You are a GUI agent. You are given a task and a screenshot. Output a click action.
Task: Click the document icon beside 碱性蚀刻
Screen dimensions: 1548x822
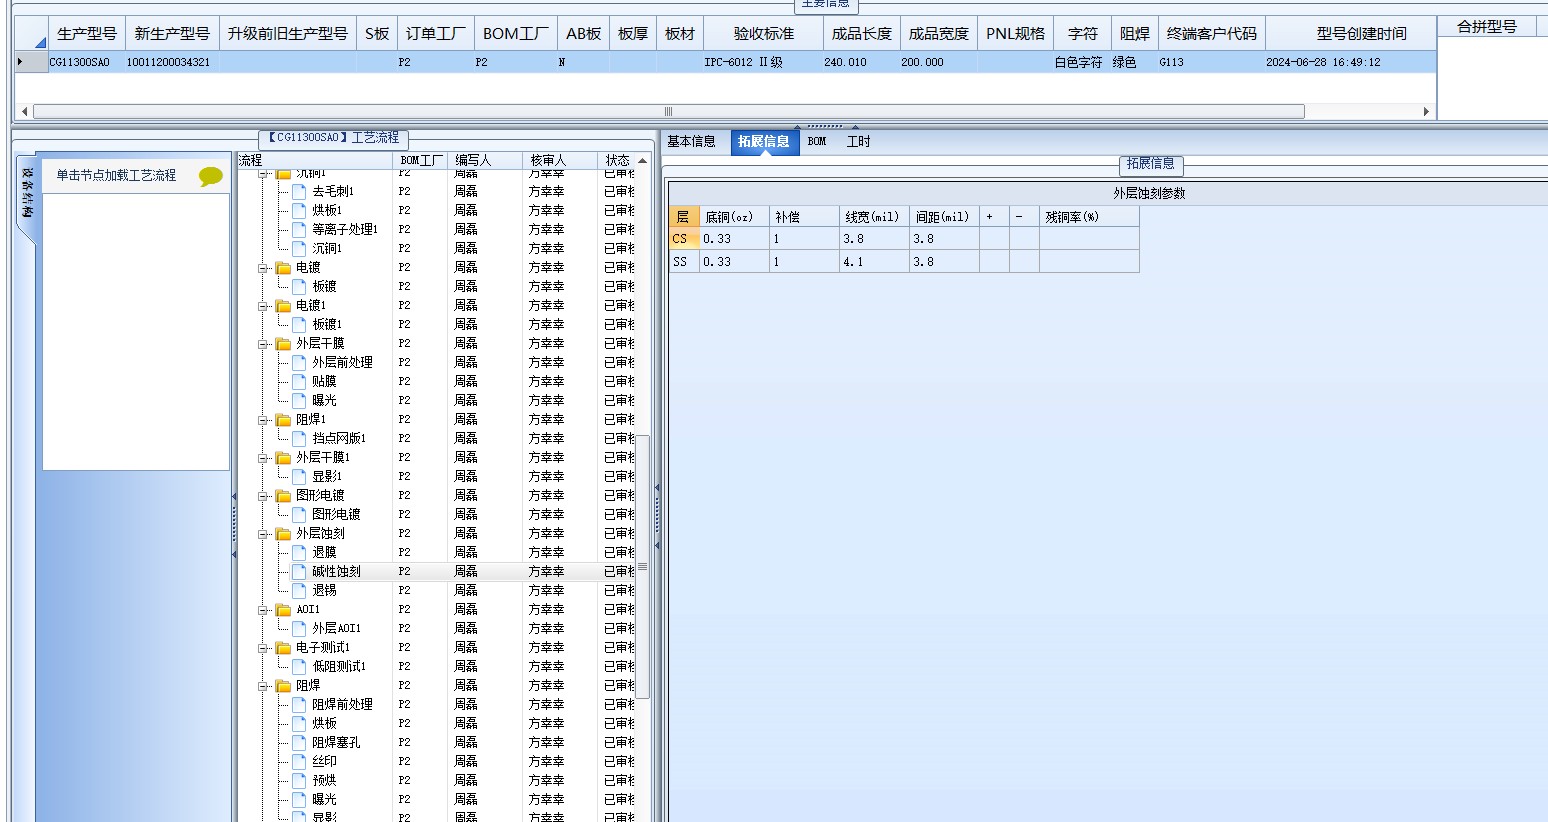coord(299,571)
